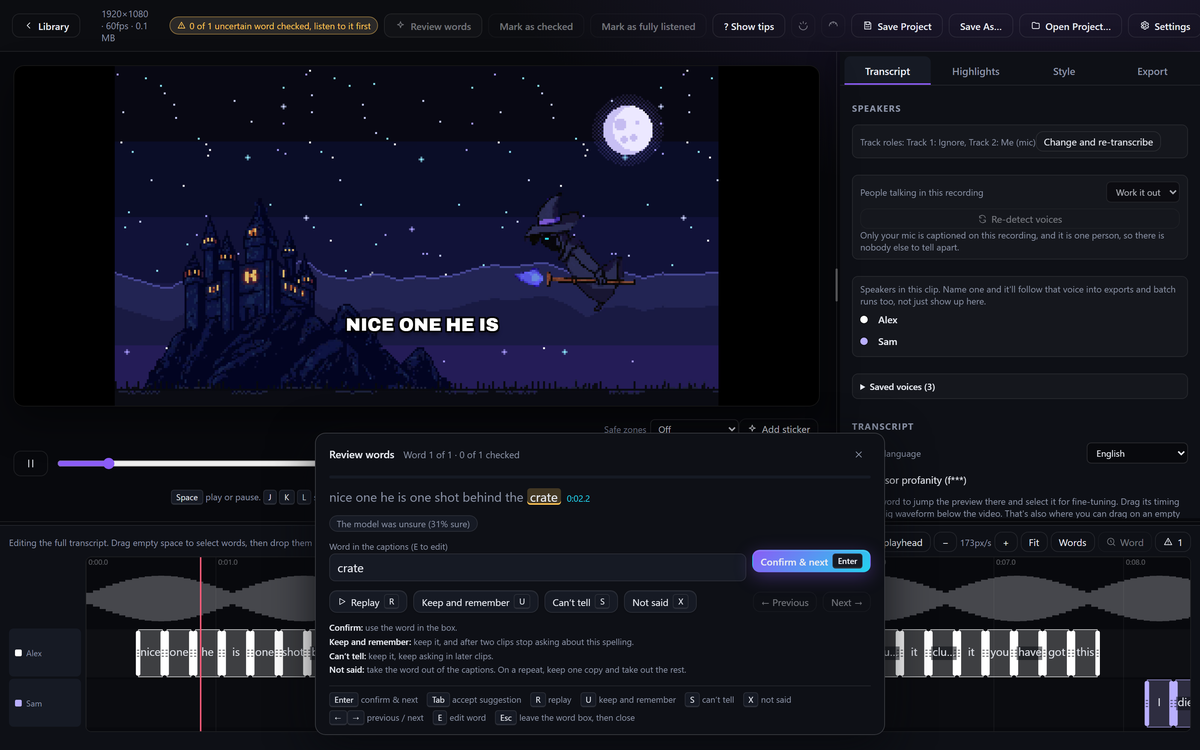Viewport: 1200px width, 750px height.
Task: Click the timeline word block 'got'
Action: [1057, 652]
